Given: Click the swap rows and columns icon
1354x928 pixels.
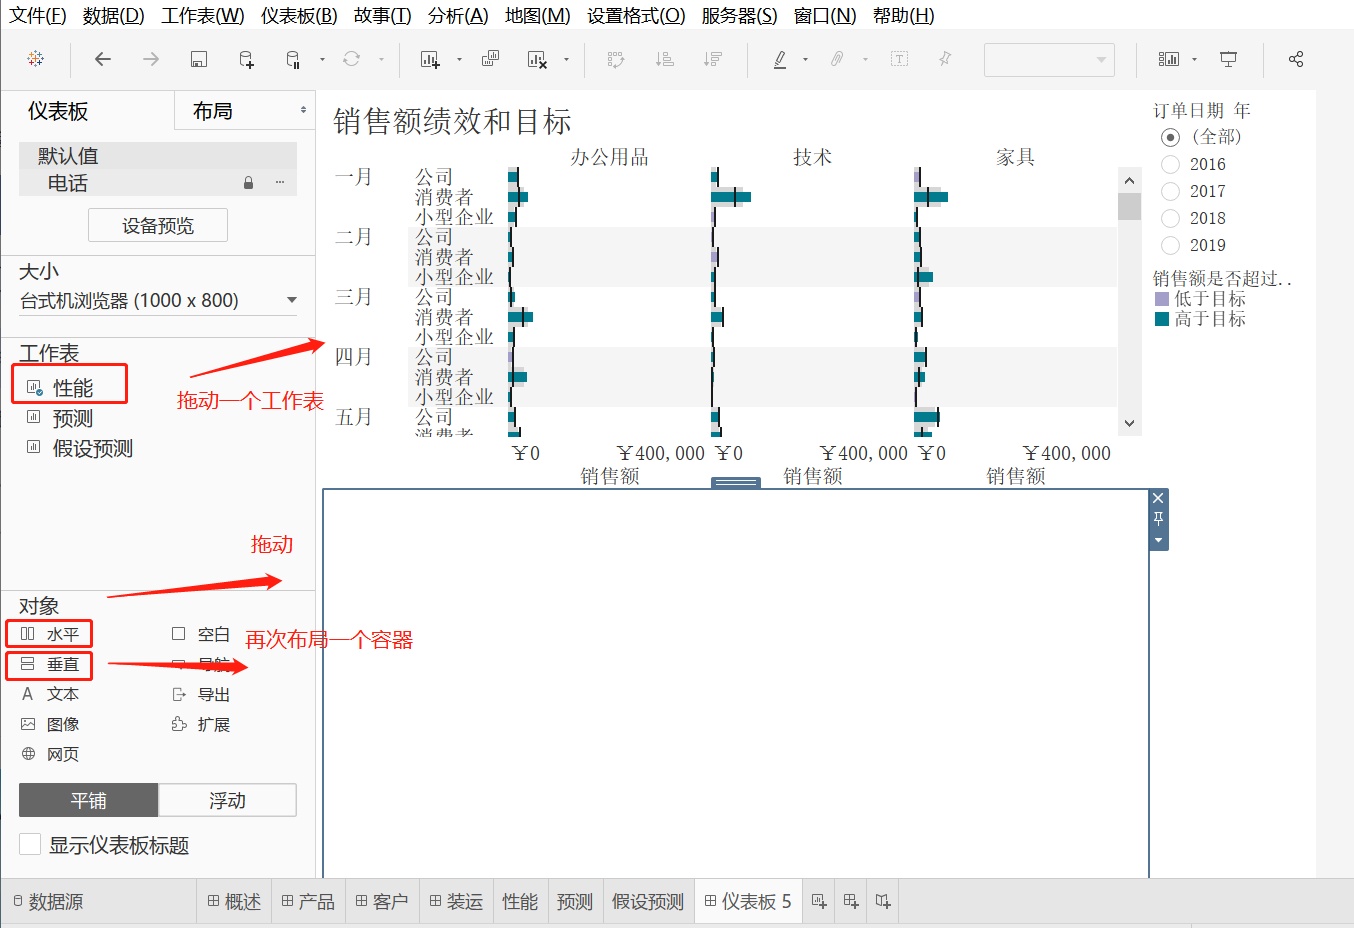Looking at the screenshot, I should point(616,59).
